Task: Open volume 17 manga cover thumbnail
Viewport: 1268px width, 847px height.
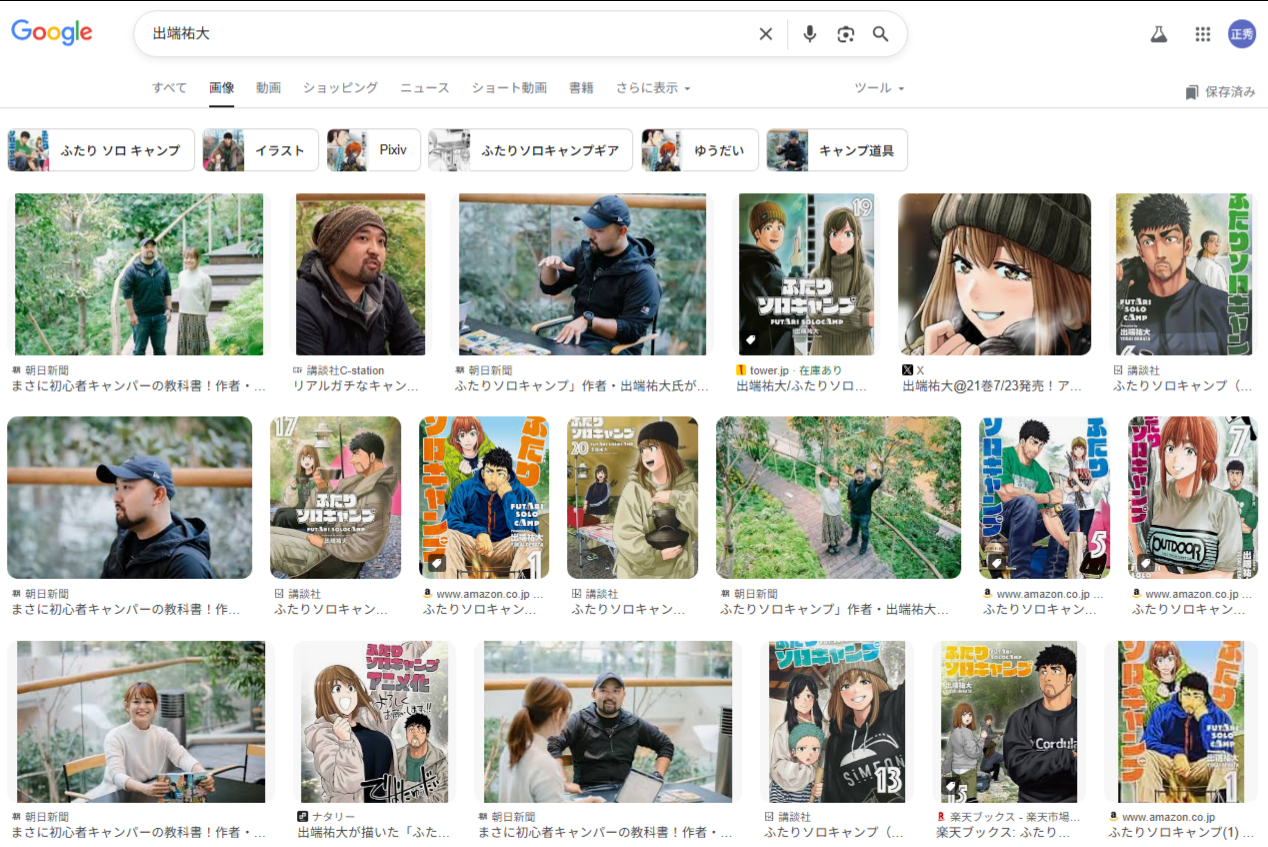Action: tap(335, 498)
